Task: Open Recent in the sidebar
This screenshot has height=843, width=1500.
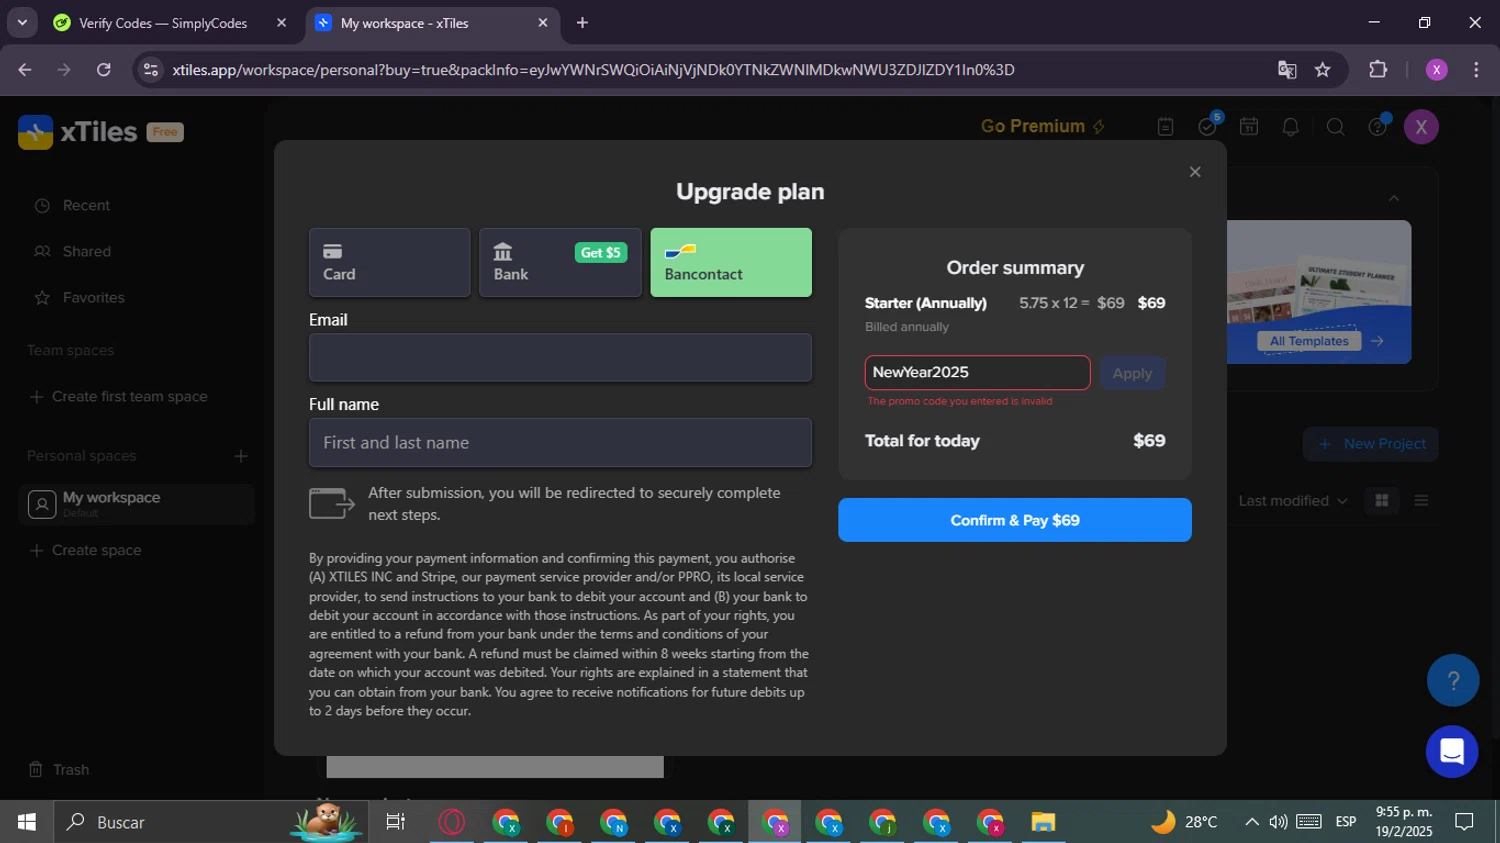Action: pos(86,205)
